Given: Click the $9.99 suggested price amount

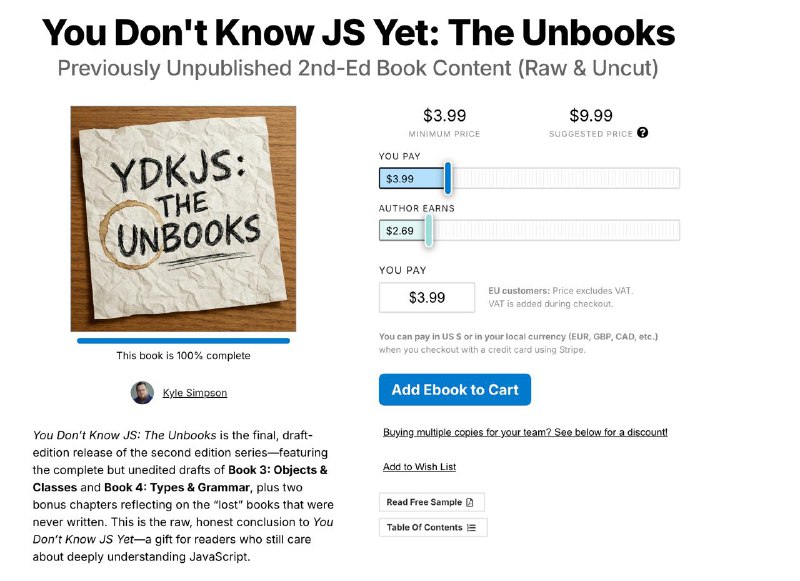Looking at the screenshot, I should tap(591, 115).
